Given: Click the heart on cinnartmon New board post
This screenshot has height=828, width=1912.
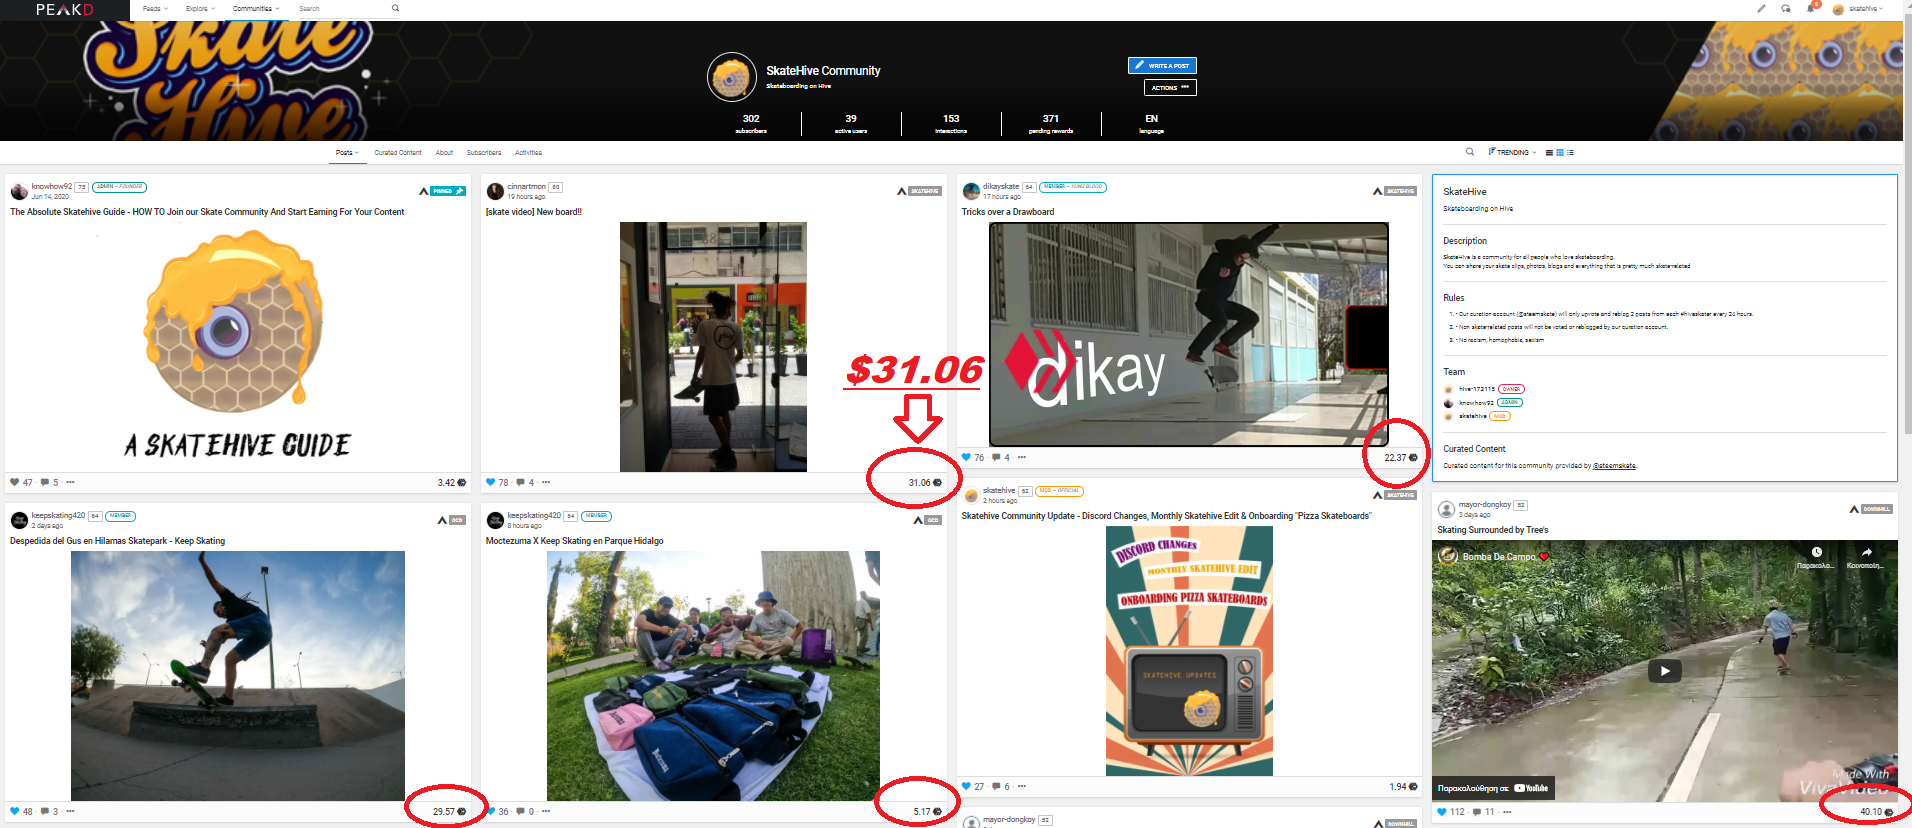Looking at the screenshot, I should coord(491,482).
